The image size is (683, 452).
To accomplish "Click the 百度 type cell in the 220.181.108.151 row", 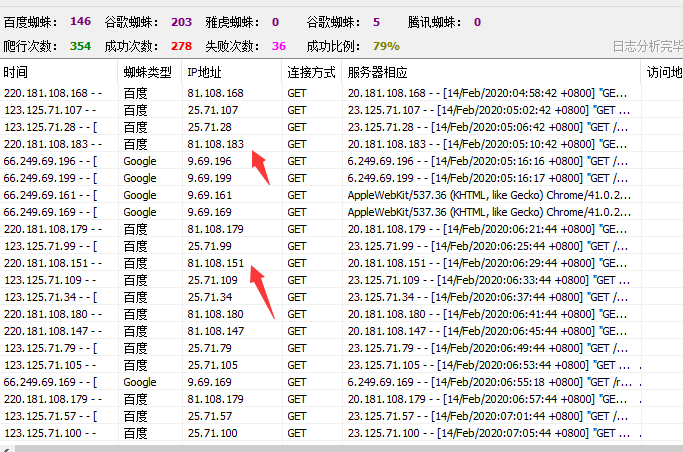I will click(135, 263).
